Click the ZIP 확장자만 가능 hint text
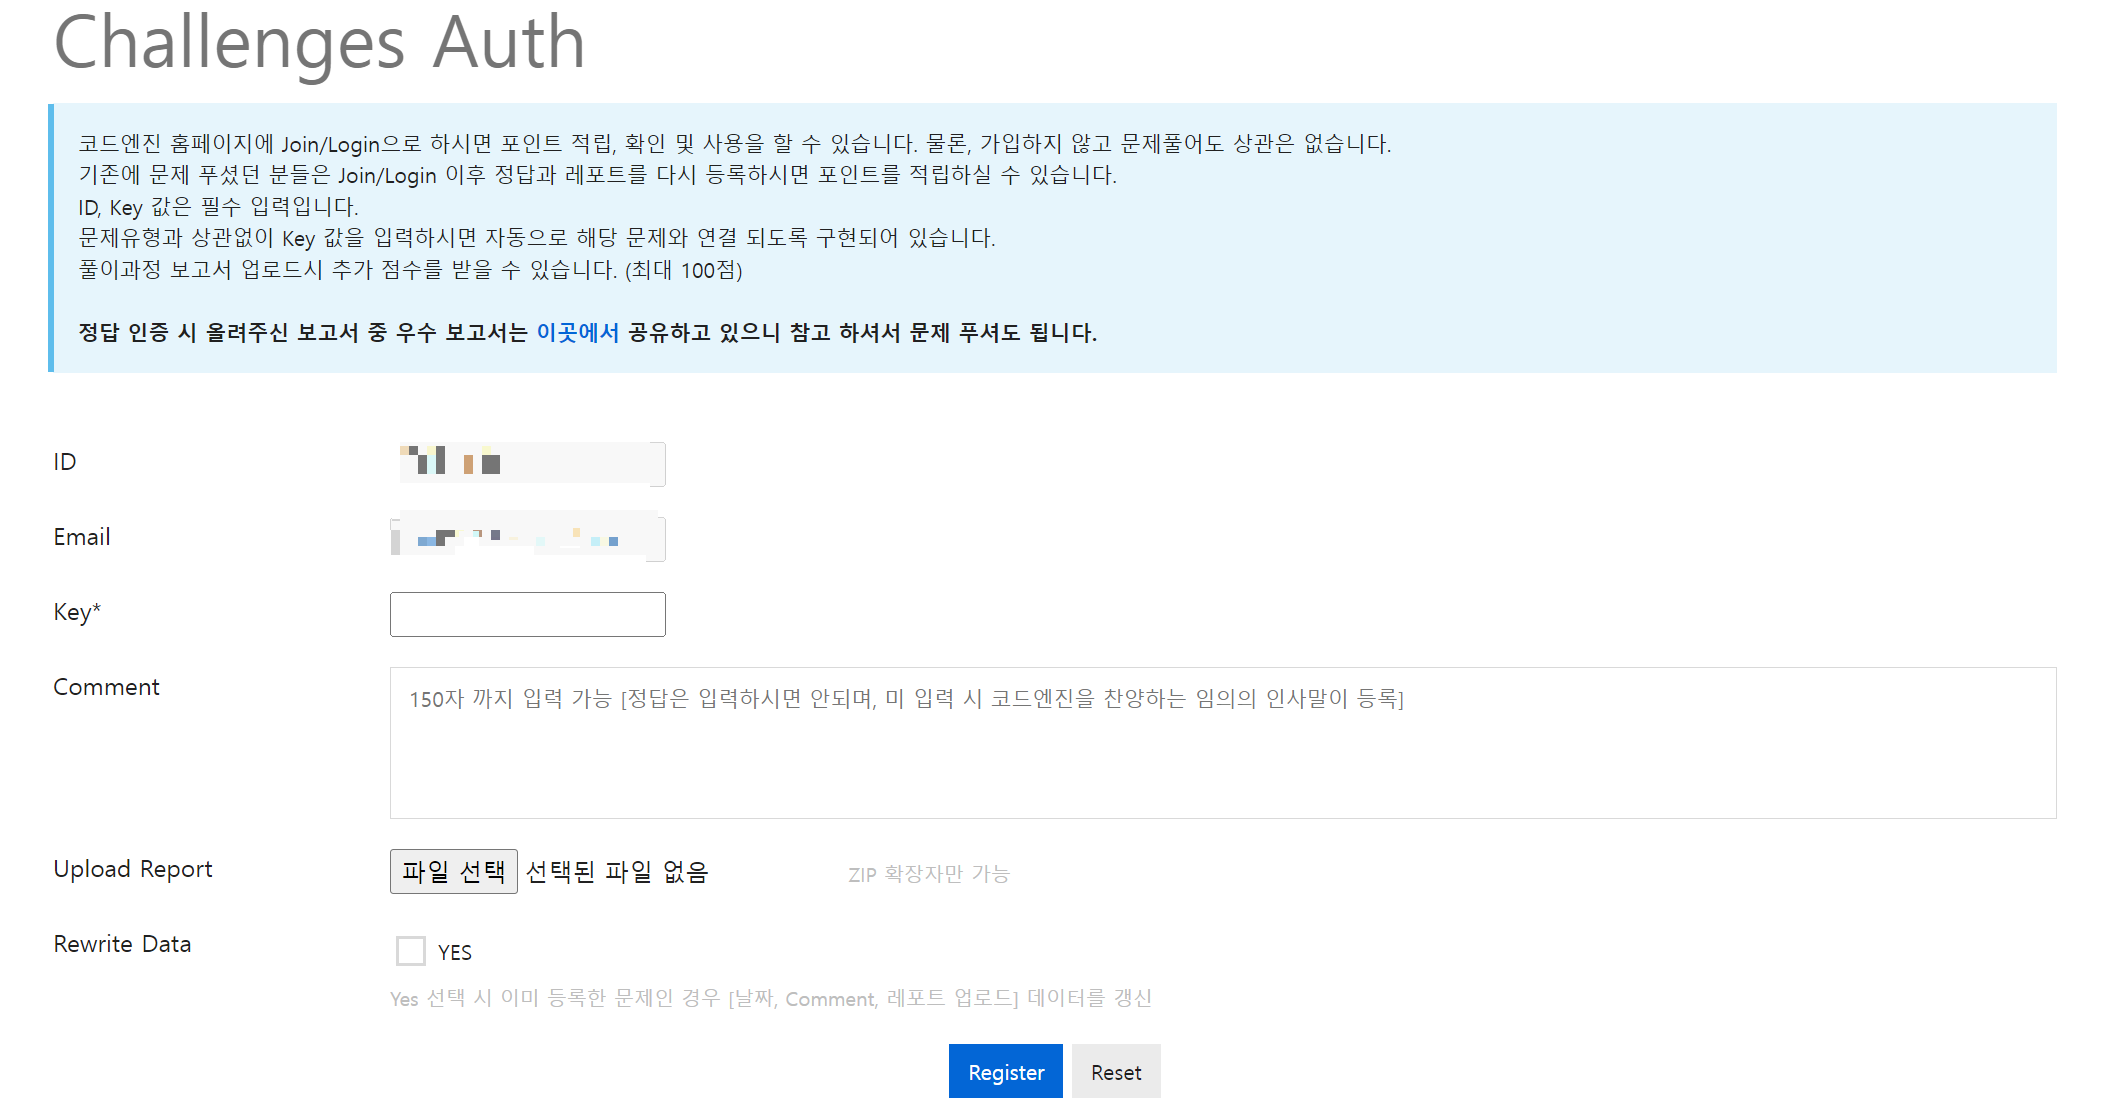The height and width of the screenshot is (1119, 2123). click(x=929, y=874)
